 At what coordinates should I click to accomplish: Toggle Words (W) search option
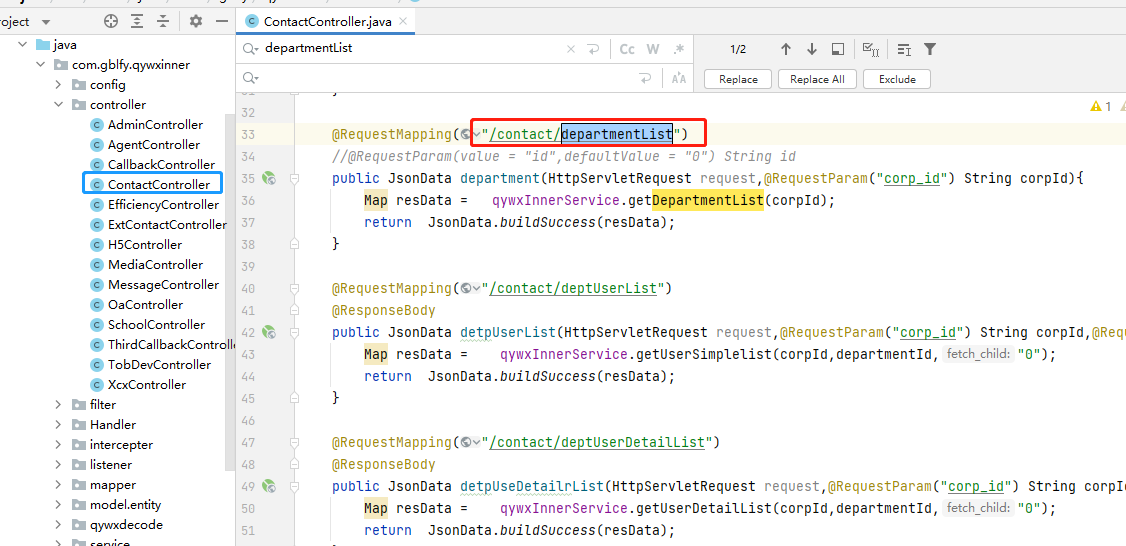(653, 50)
